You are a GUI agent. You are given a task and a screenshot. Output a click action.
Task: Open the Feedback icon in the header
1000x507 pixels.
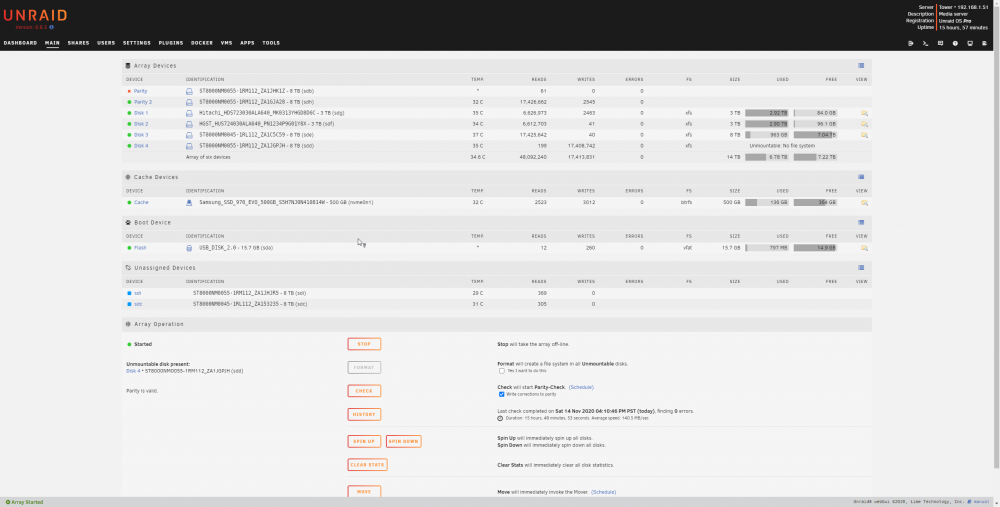940,43
